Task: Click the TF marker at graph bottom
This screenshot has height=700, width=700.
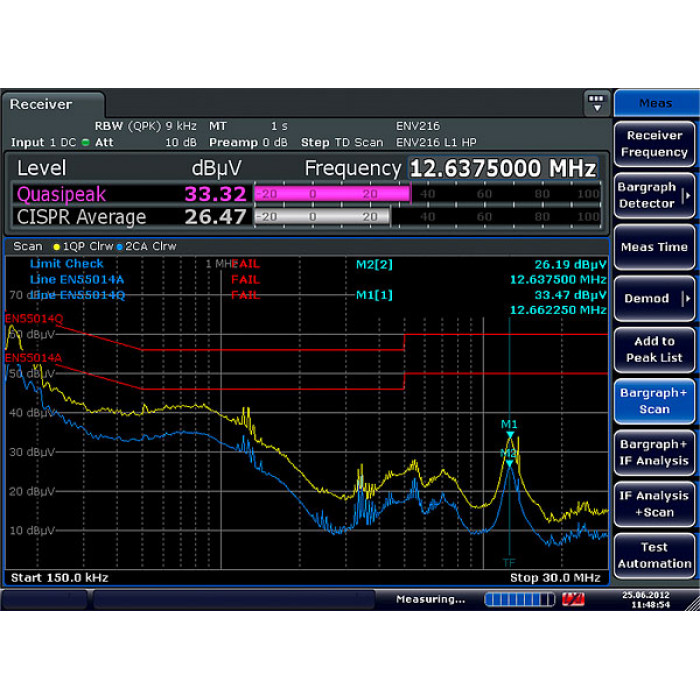Action: point(509,562)
